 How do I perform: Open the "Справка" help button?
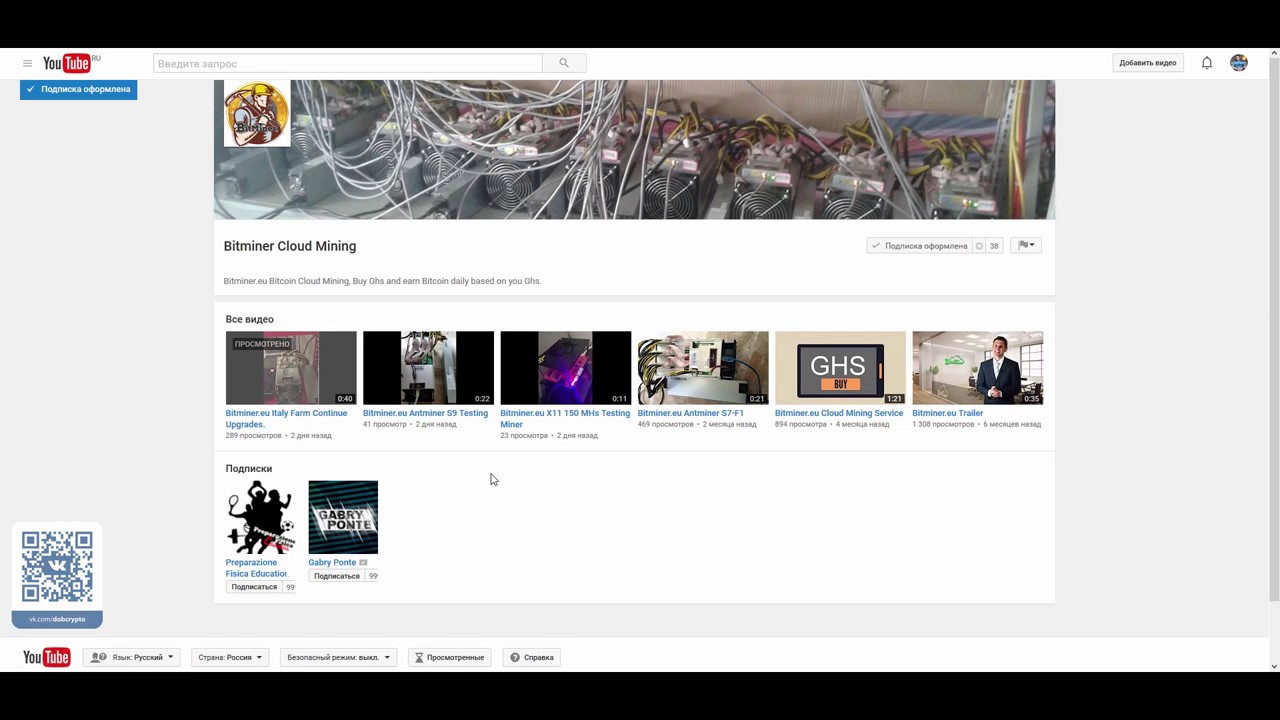(x=532, y=657)
